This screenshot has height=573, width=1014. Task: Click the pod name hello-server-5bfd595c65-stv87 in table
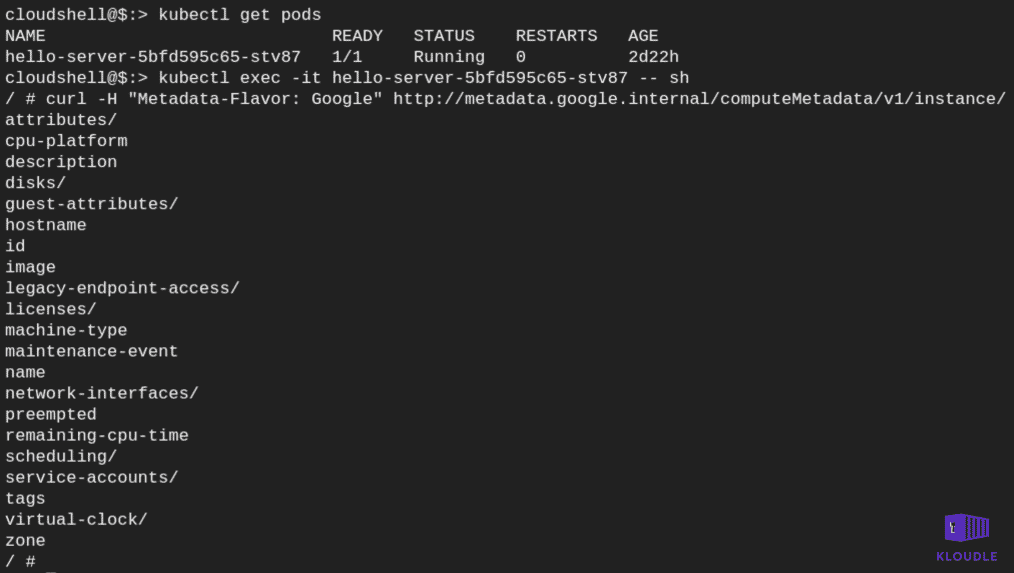pyautogui.click(x=153, y=57)
